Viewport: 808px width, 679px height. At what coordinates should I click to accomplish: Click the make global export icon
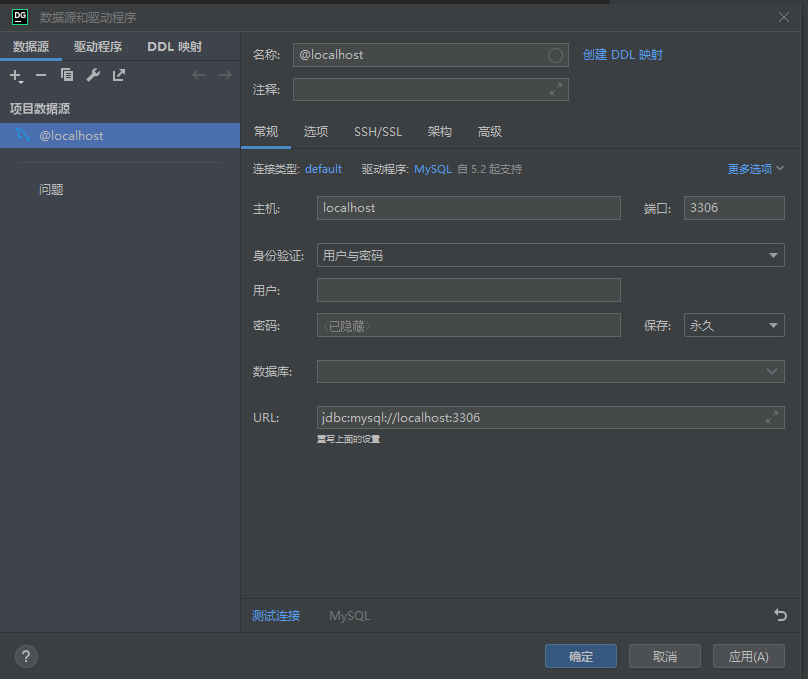(119, 75)
